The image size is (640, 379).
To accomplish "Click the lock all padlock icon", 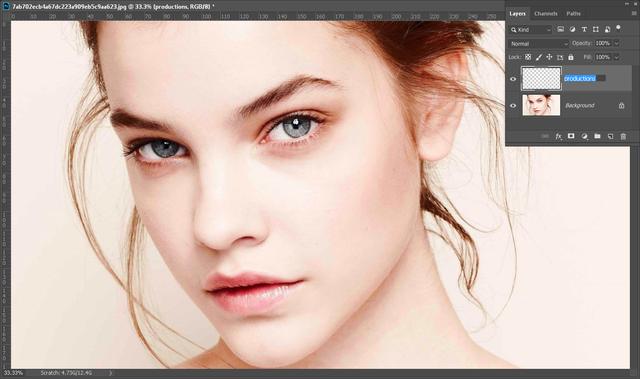I will coord(571,57).
